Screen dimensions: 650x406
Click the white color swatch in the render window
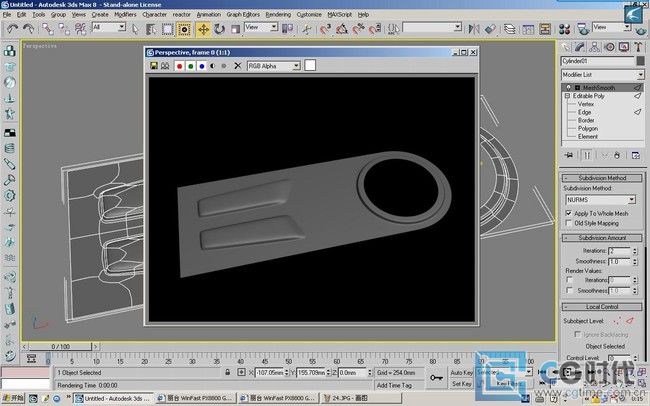[x=310, y=65]
